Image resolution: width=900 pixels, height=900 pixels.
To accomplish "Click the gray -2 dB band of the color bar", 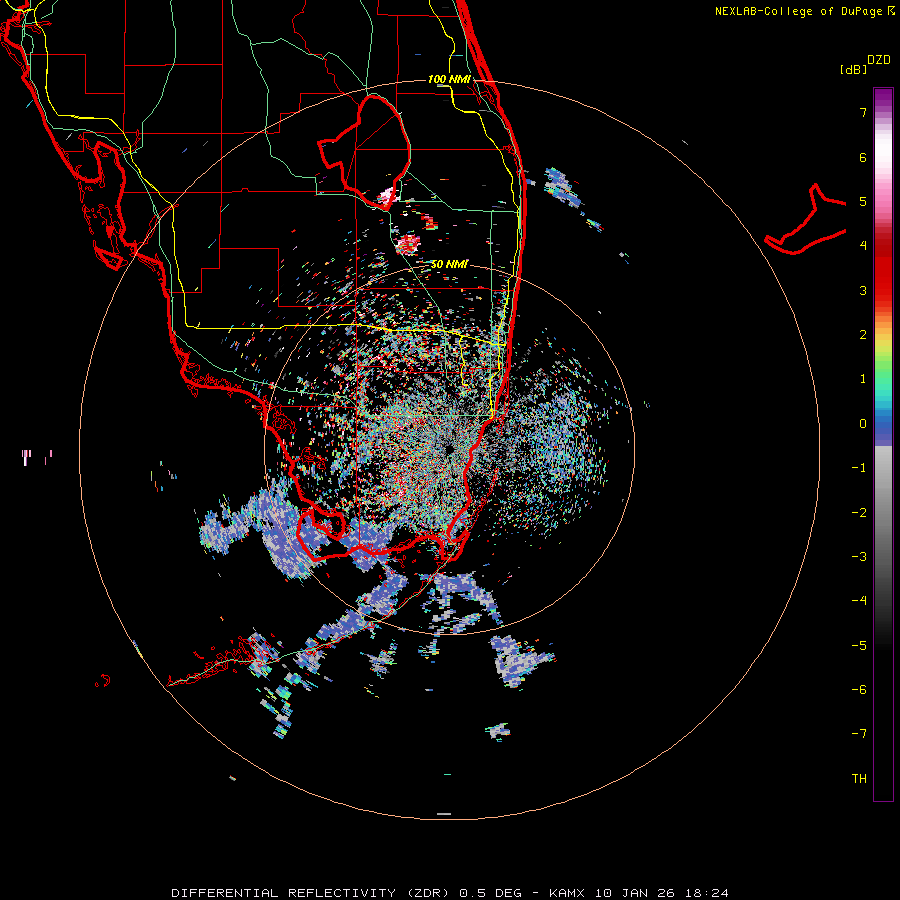I will pos(883,513).
